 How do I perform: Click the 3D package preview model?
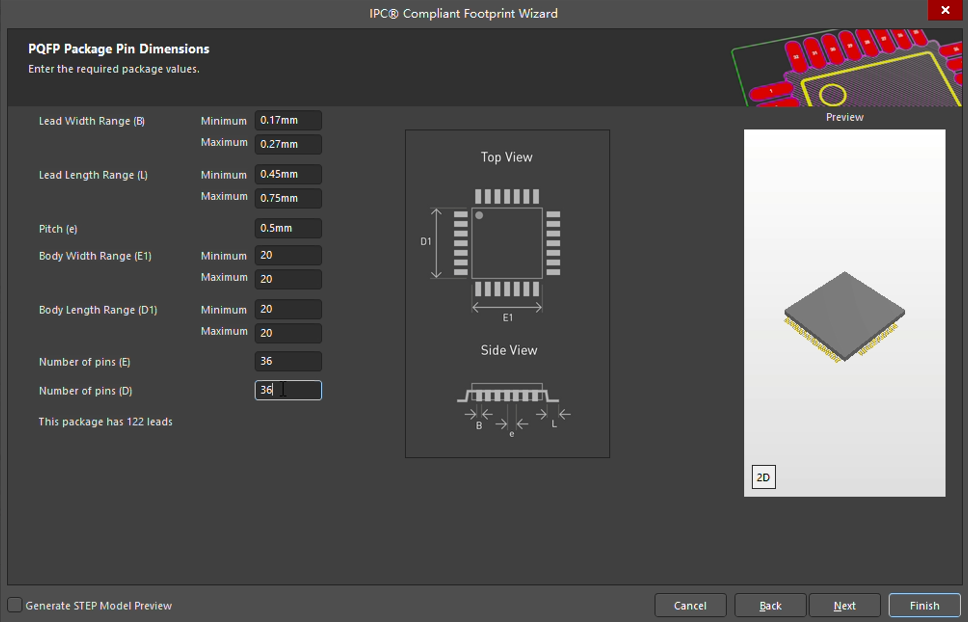pyautogui.click(x=845, y=316)
